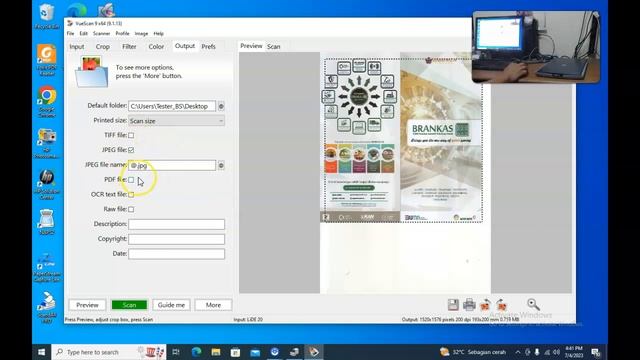Click the Windows taskbar search box

pyautogui.click(x=109, y=352)
